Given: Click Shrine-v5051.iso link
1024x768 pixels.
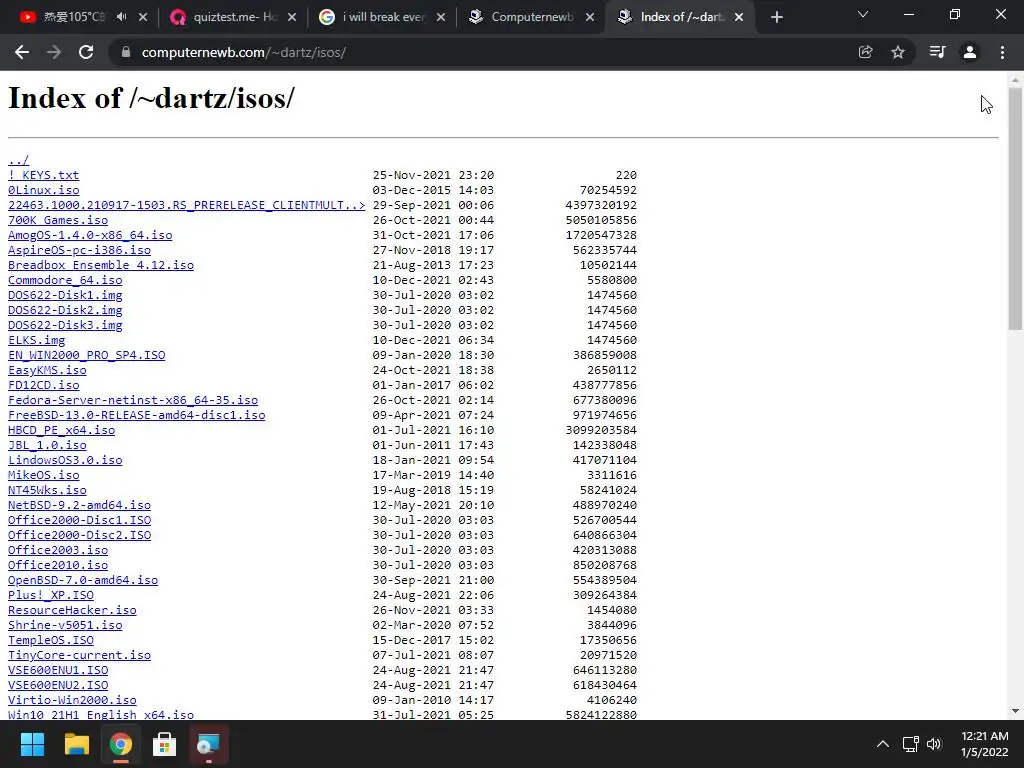Looking at the screenshot, I should 65,626.
